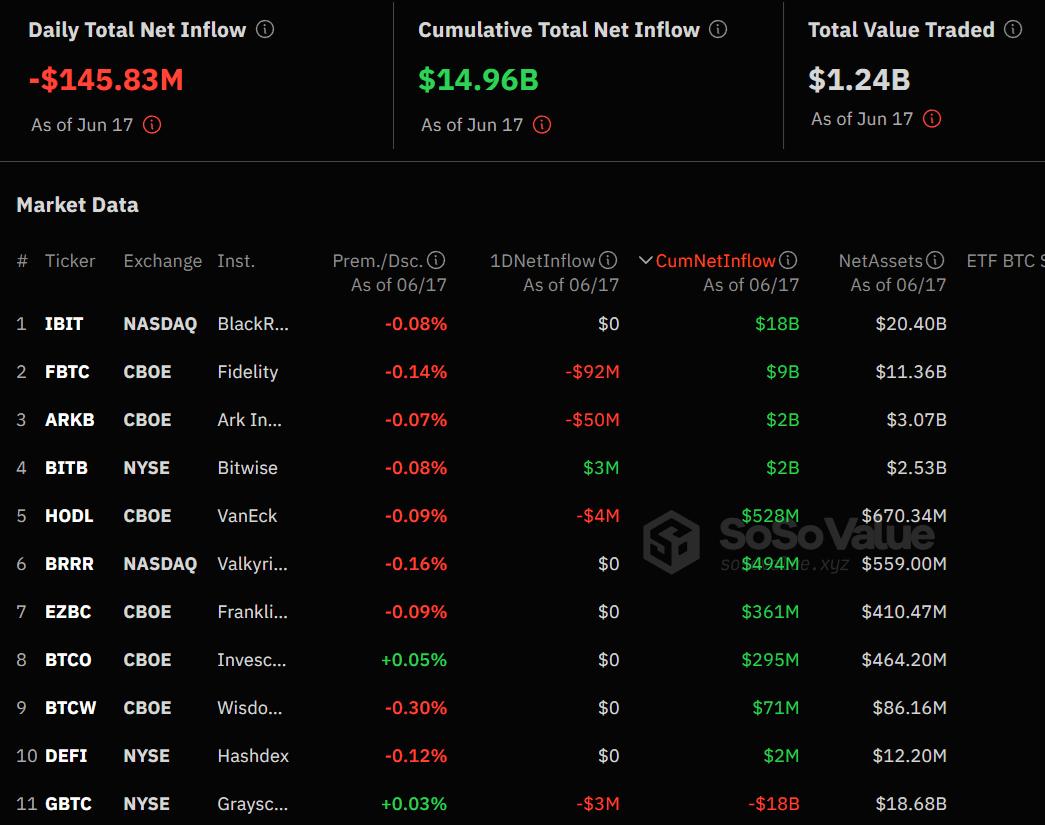Select BTCW discount -0.30%

click(x=416, y=708)
